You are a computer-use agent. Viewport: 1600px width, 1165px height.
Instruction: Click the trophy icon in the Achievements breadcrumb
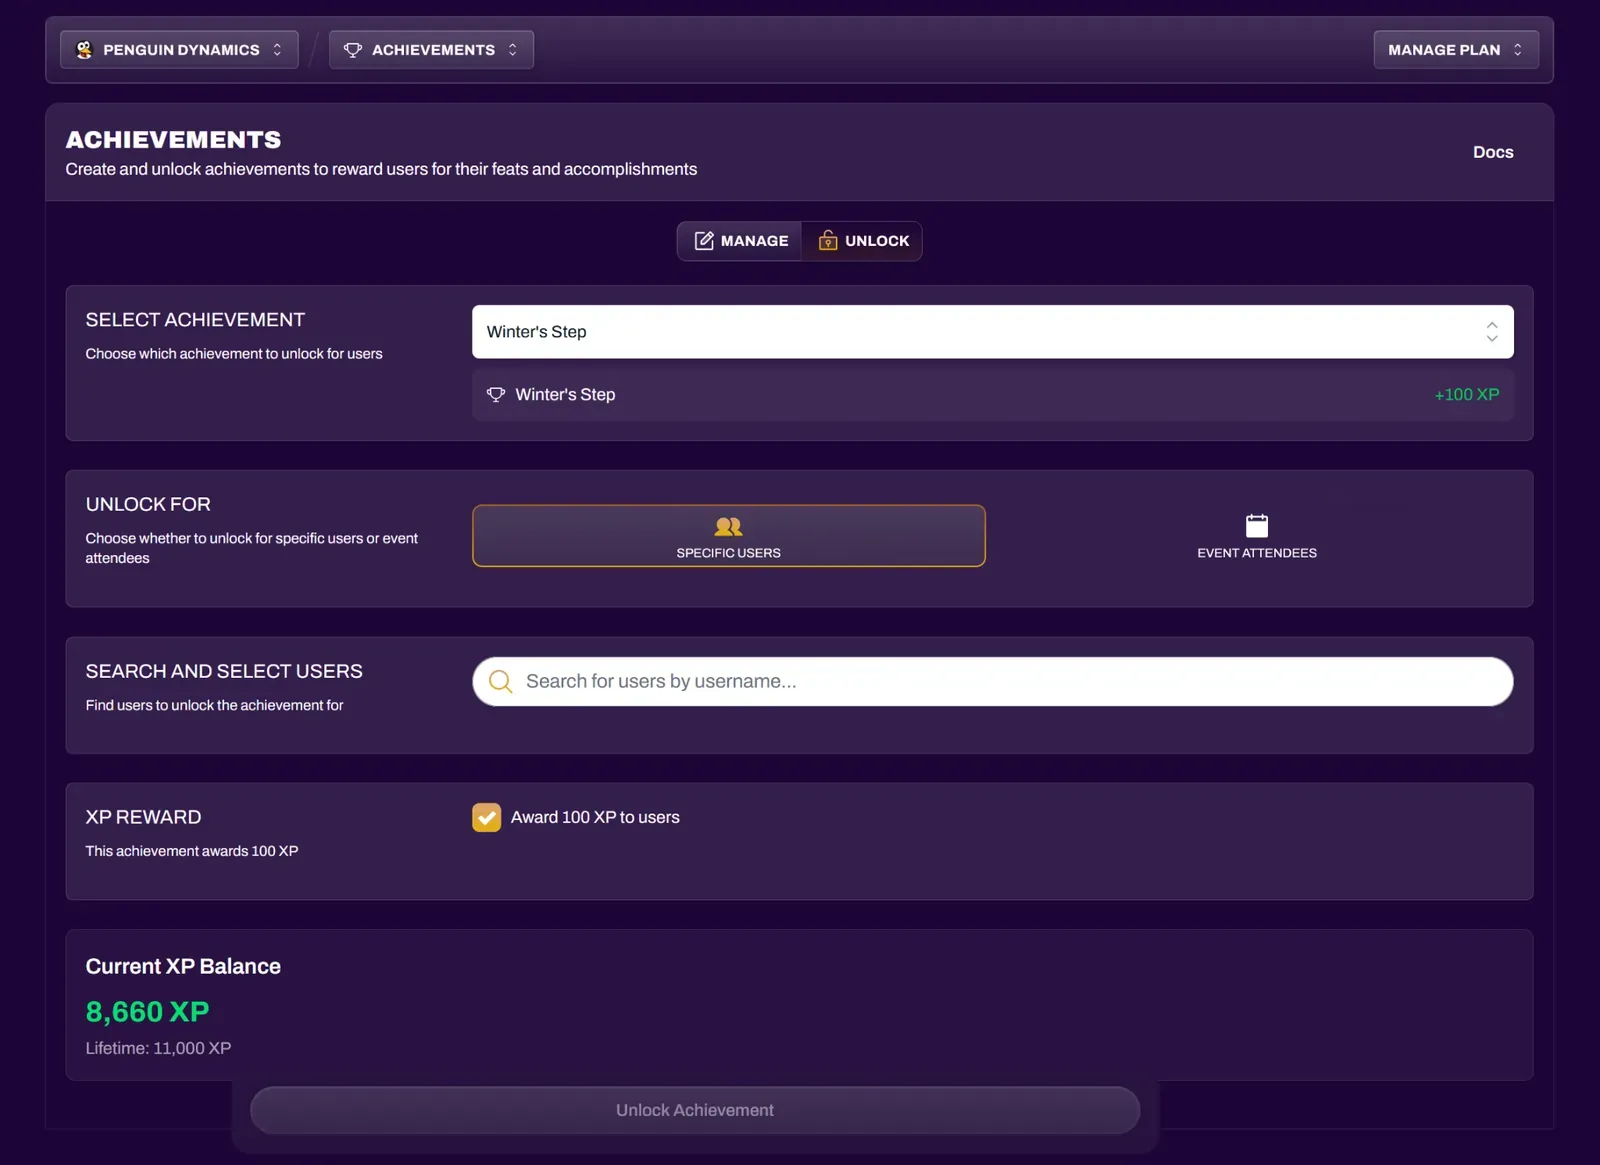click(x=352, y=49)
